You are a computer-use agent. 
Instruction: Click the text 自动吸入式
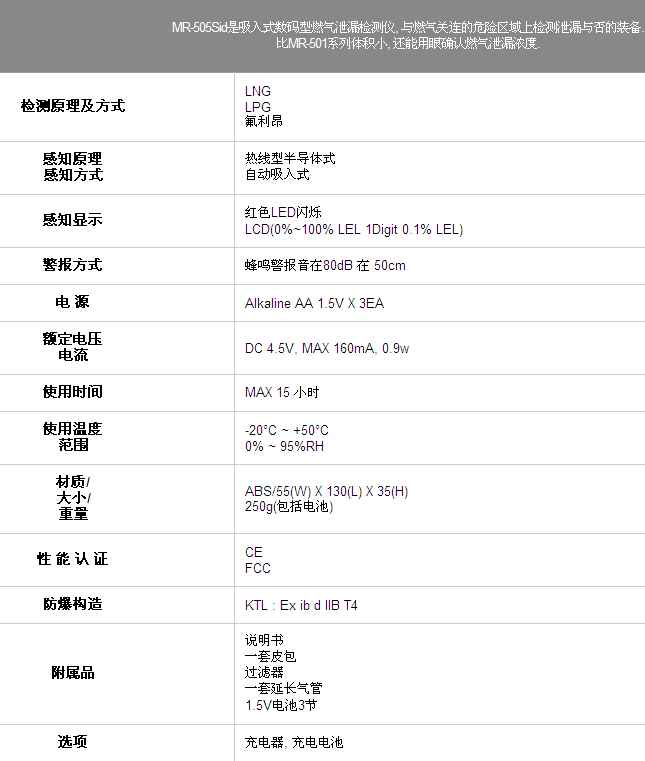277,174
